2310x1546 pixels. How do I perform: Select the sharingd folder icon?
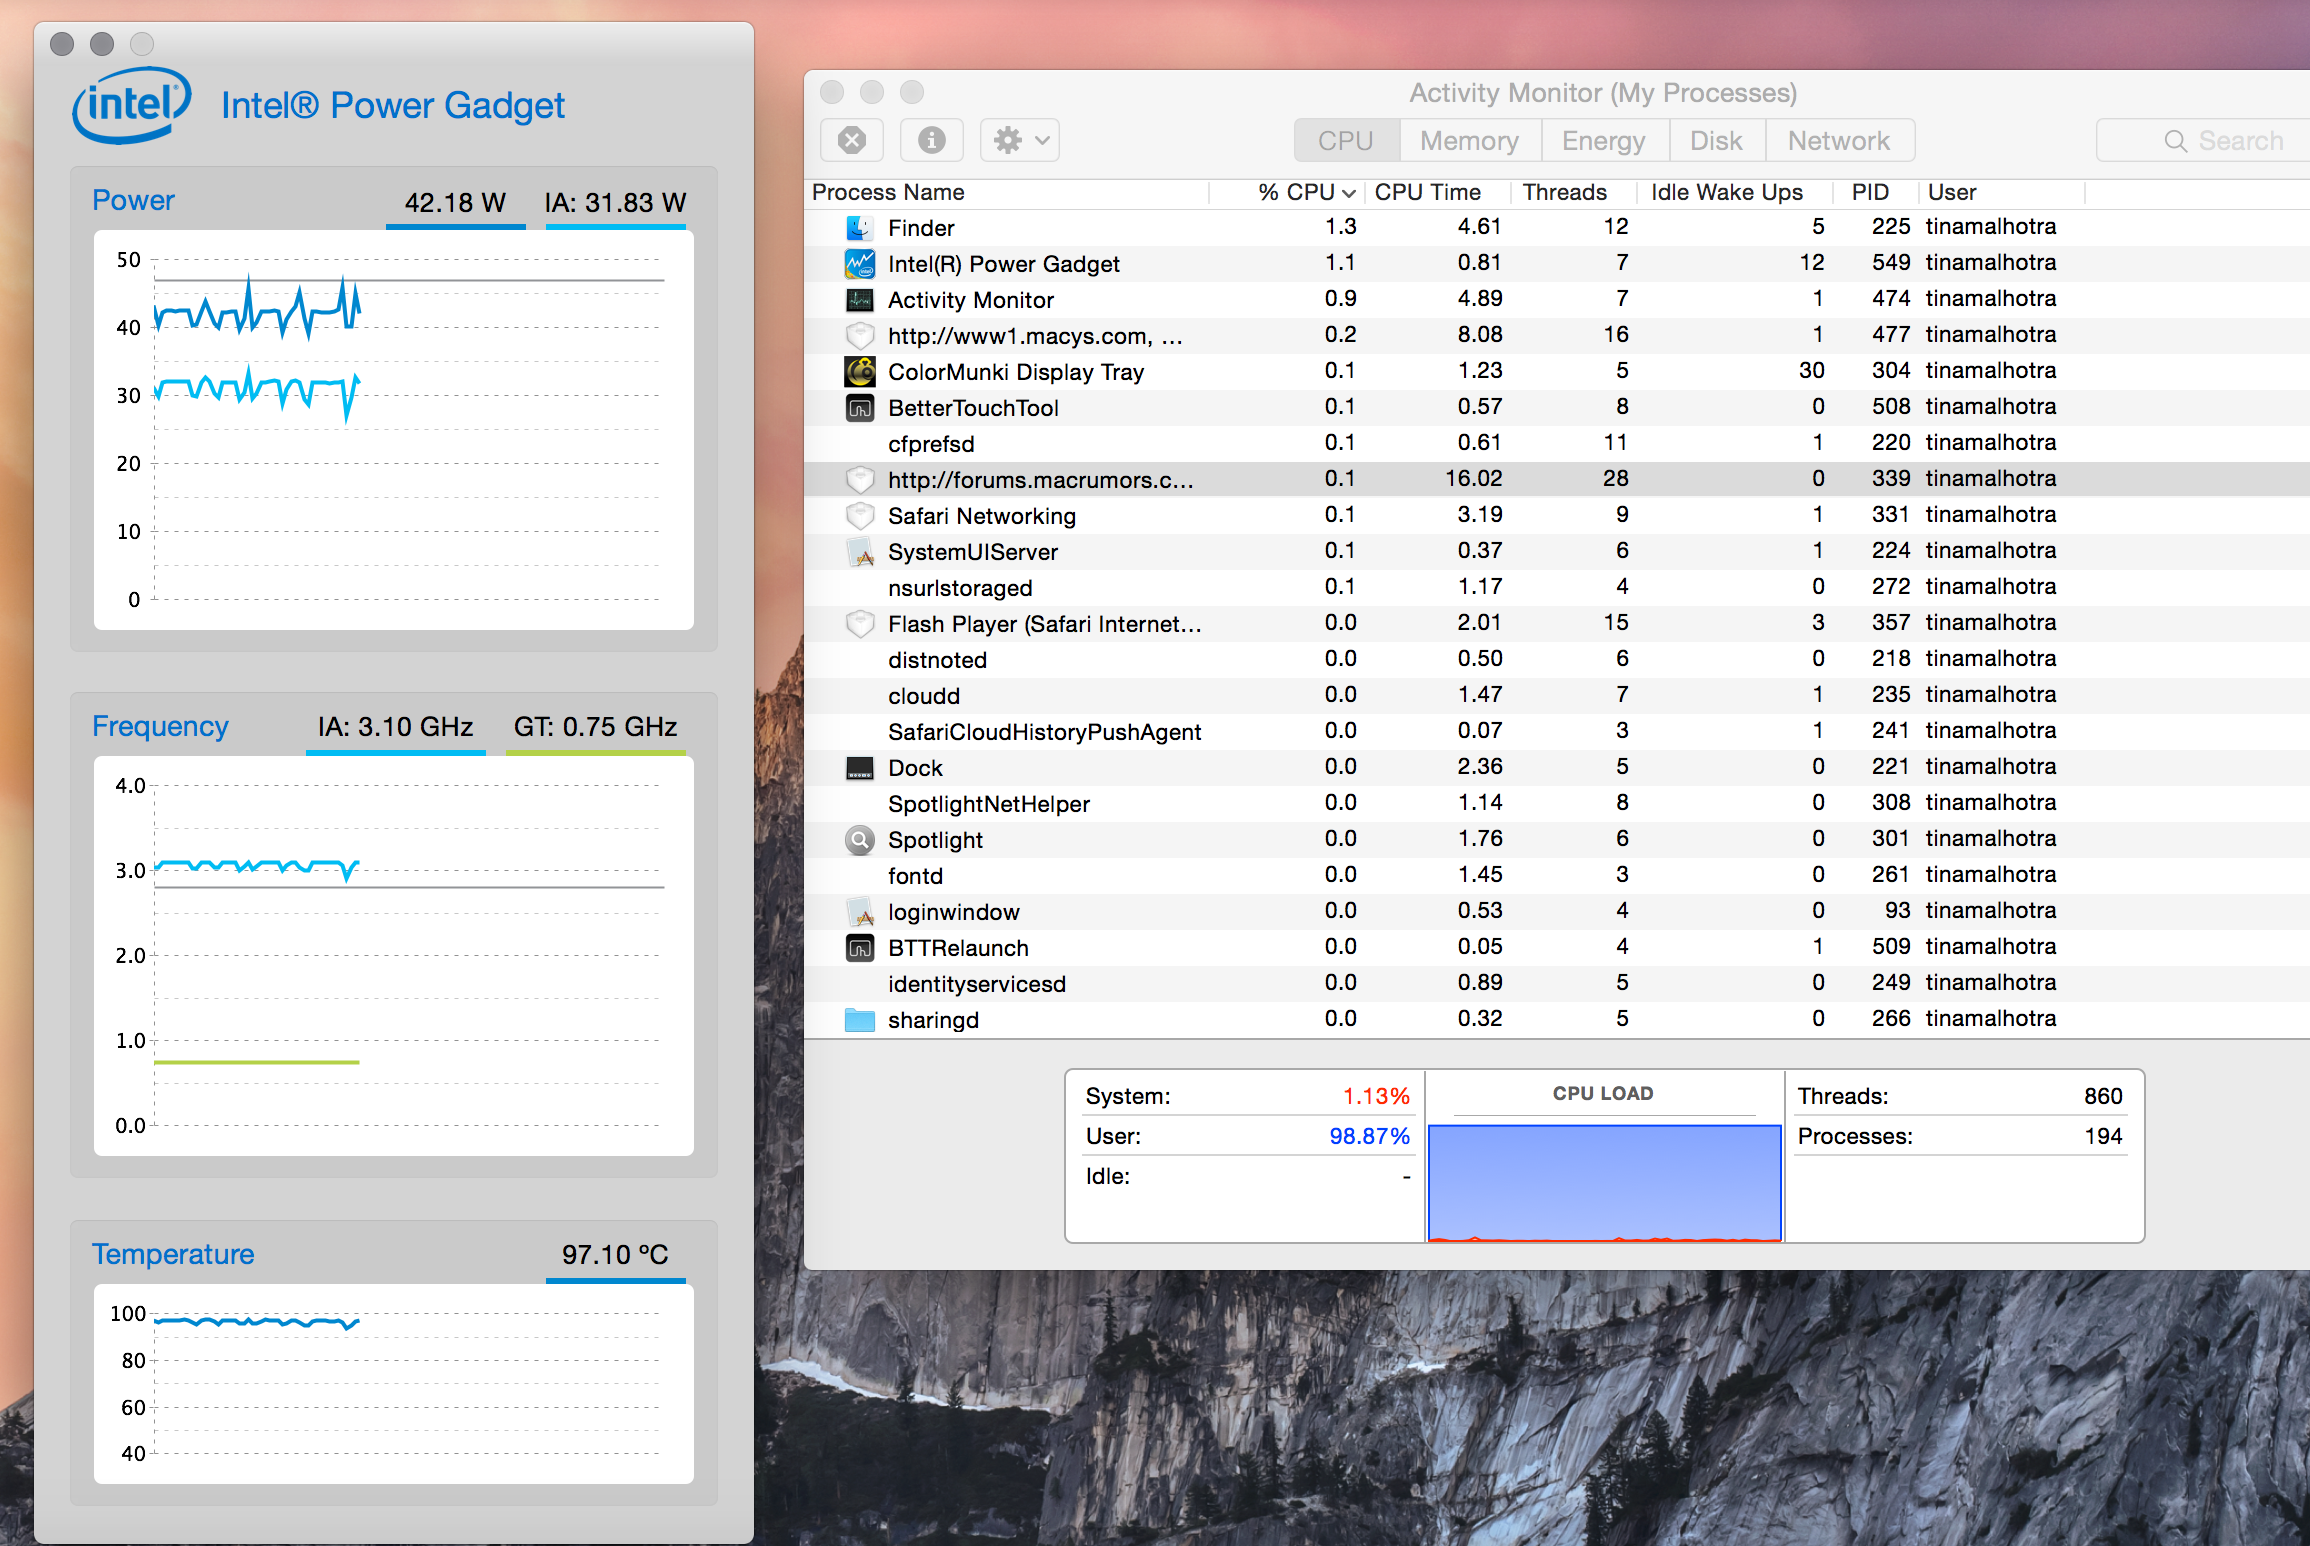click(x=860, y=1020)
